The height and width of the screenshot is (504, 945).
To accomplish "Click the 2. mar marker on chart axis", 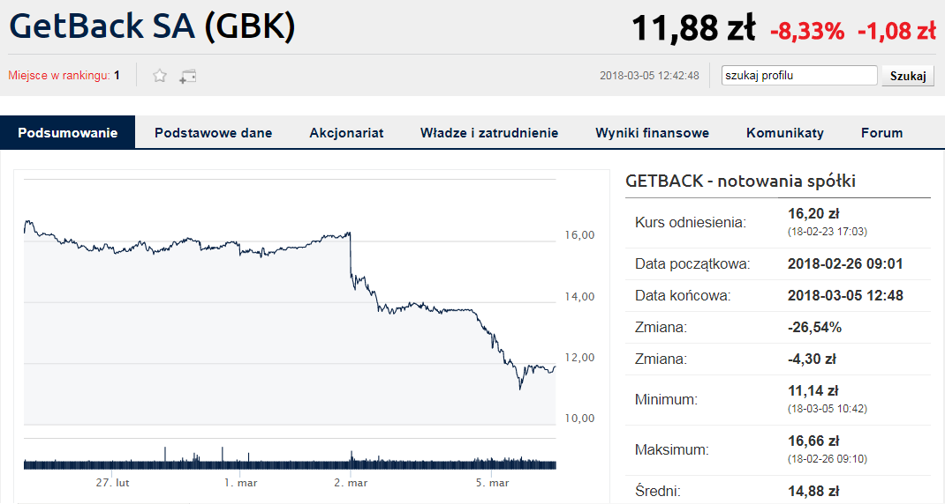I will pos(351,482).
